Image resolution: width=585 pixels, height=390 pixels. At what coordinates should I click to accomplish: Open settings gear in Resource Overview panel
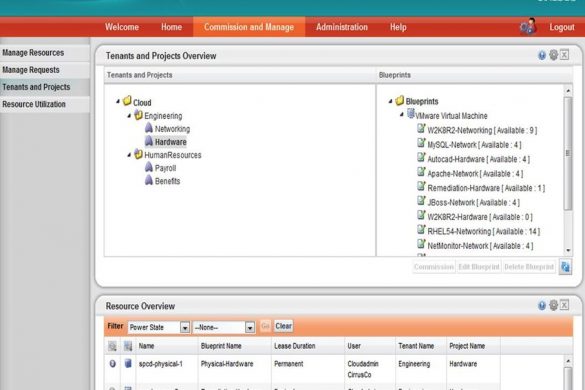click(554, 305)
